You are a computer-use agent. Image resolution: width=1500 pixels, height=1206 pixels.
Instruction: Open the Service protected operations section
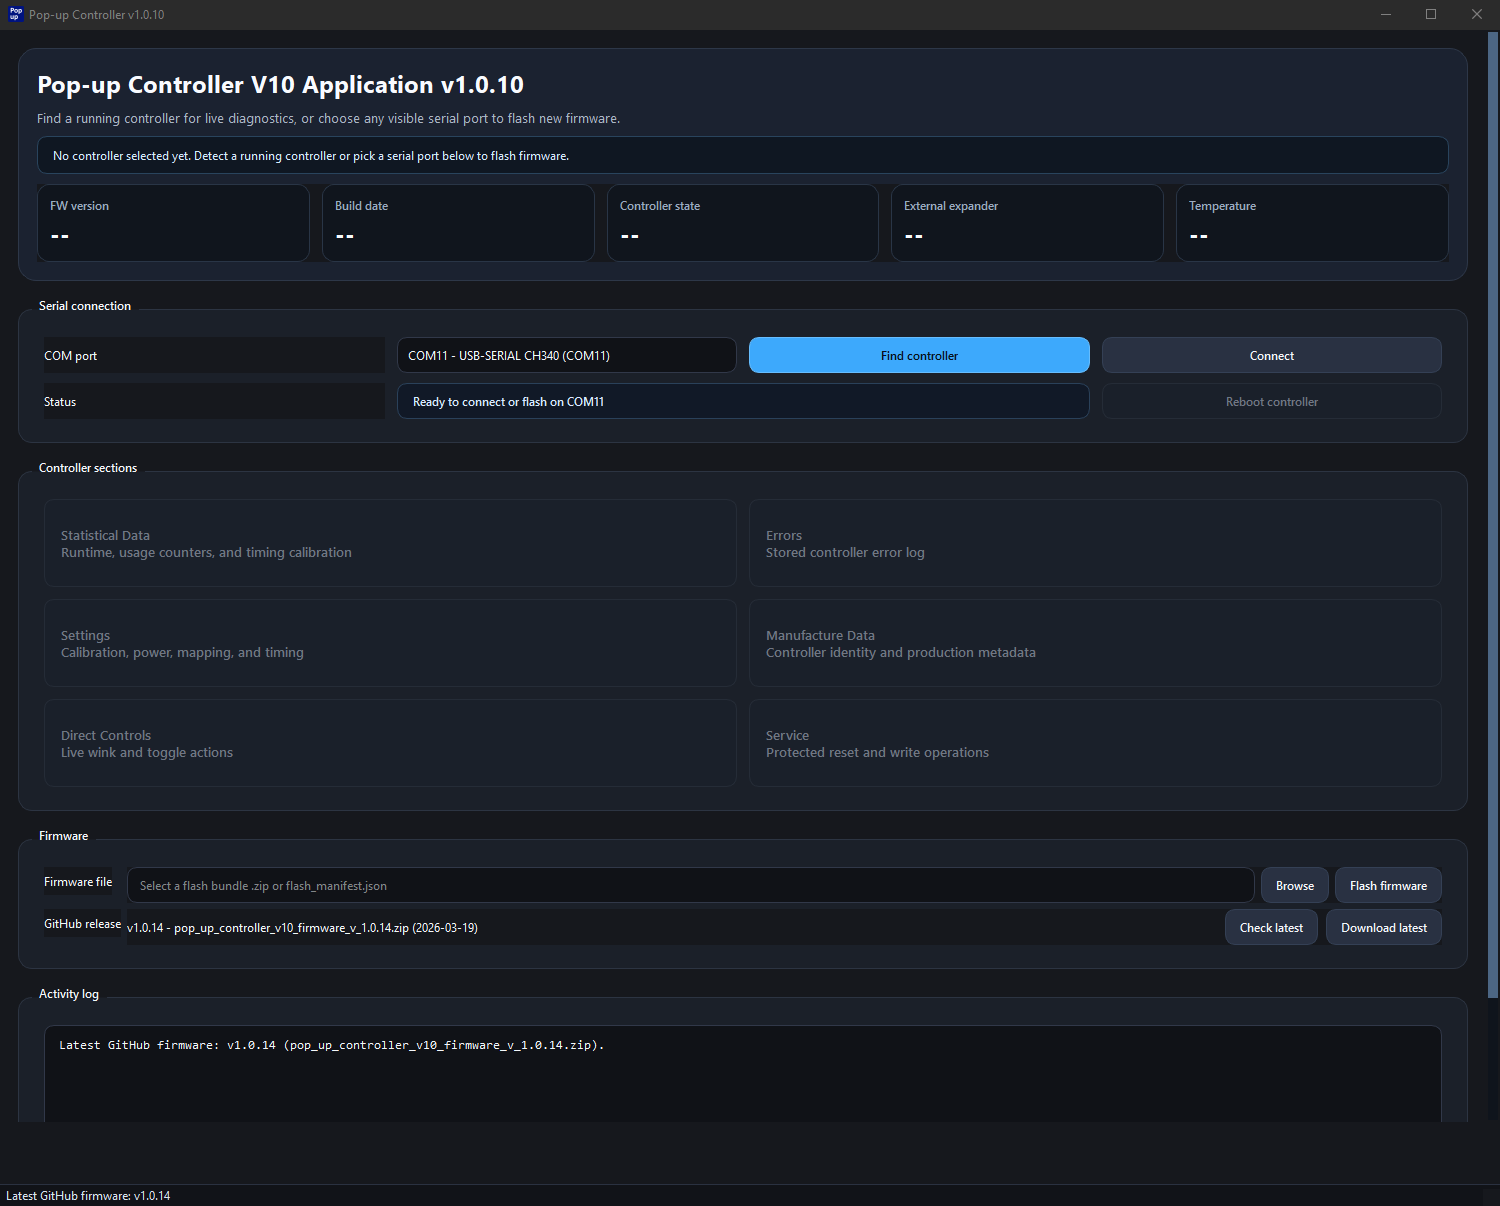click(x=1094, y=743)
